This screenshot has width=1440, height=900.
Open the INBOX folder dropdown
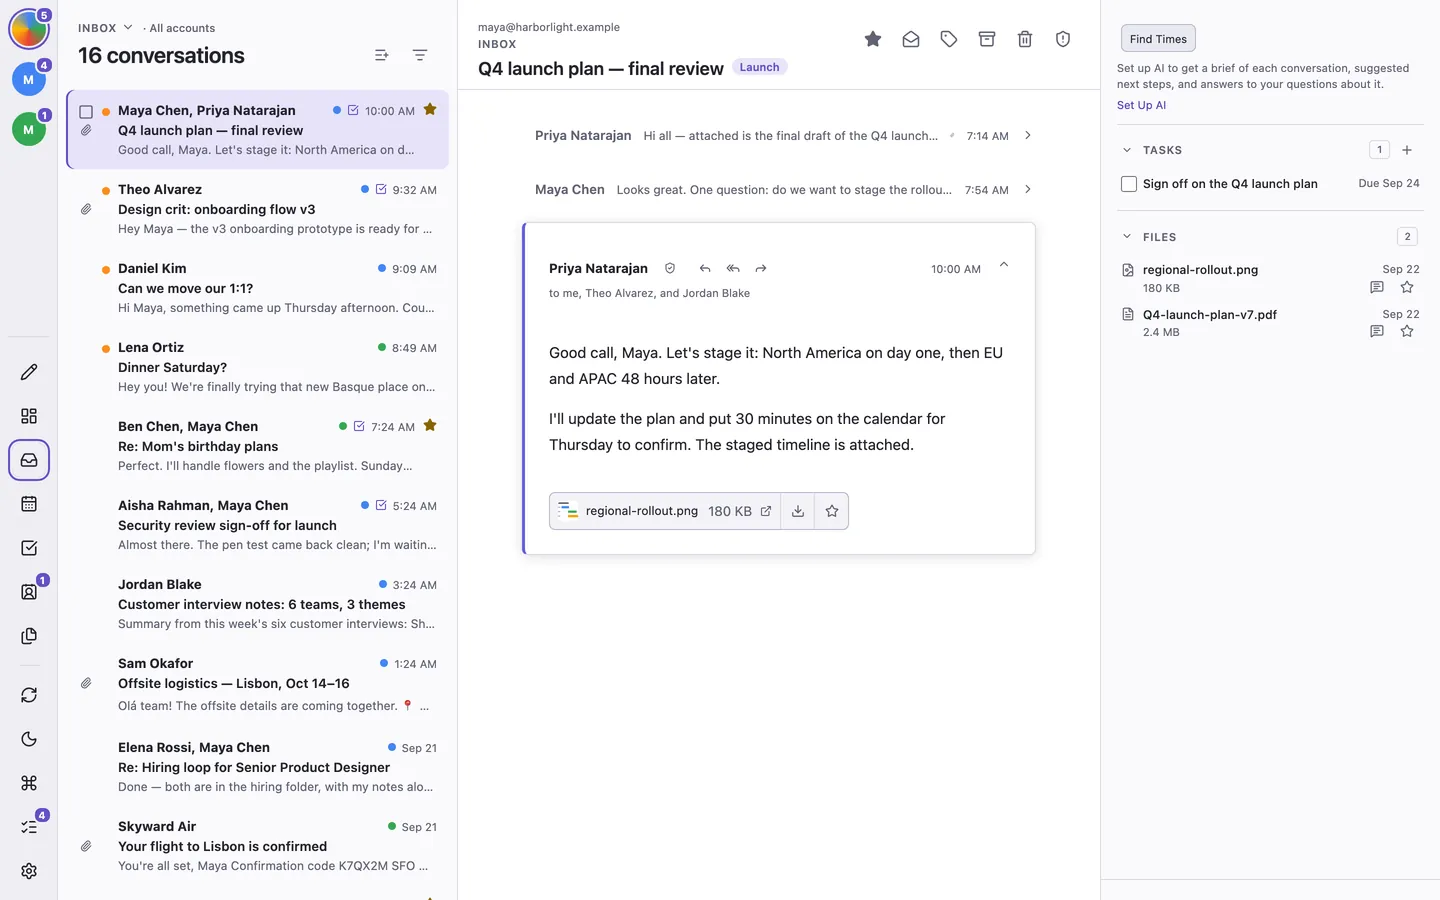point(105,28)
